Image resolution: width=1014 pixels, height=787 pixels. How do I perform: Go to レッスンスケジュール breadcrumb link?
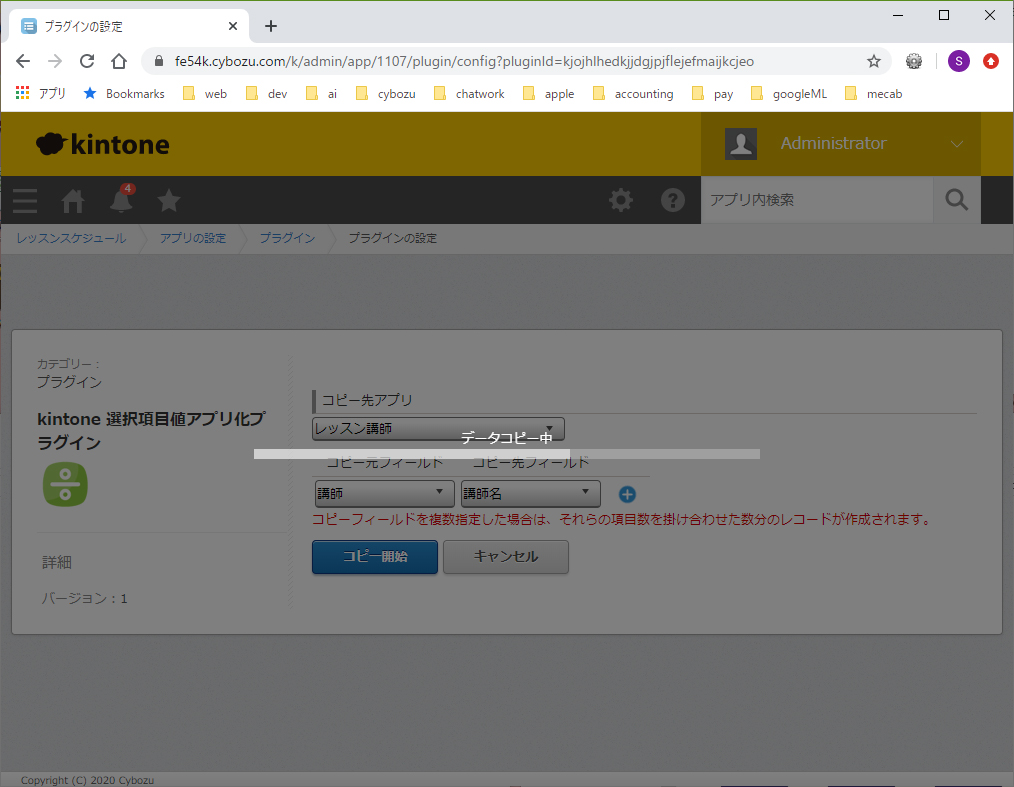coord(71,238)
